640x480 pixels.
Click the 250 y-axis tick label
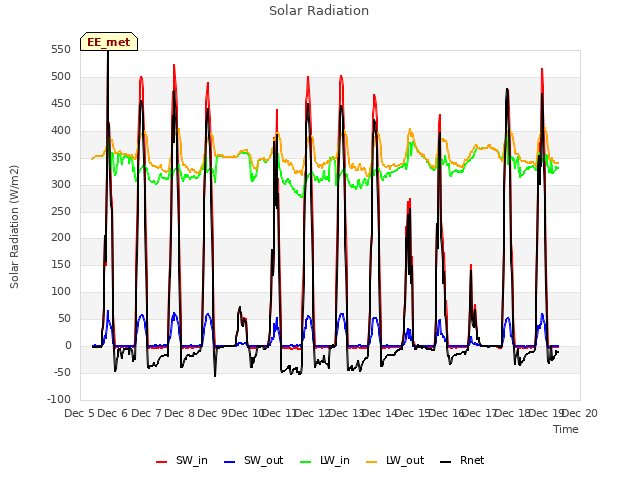[61, 211]
